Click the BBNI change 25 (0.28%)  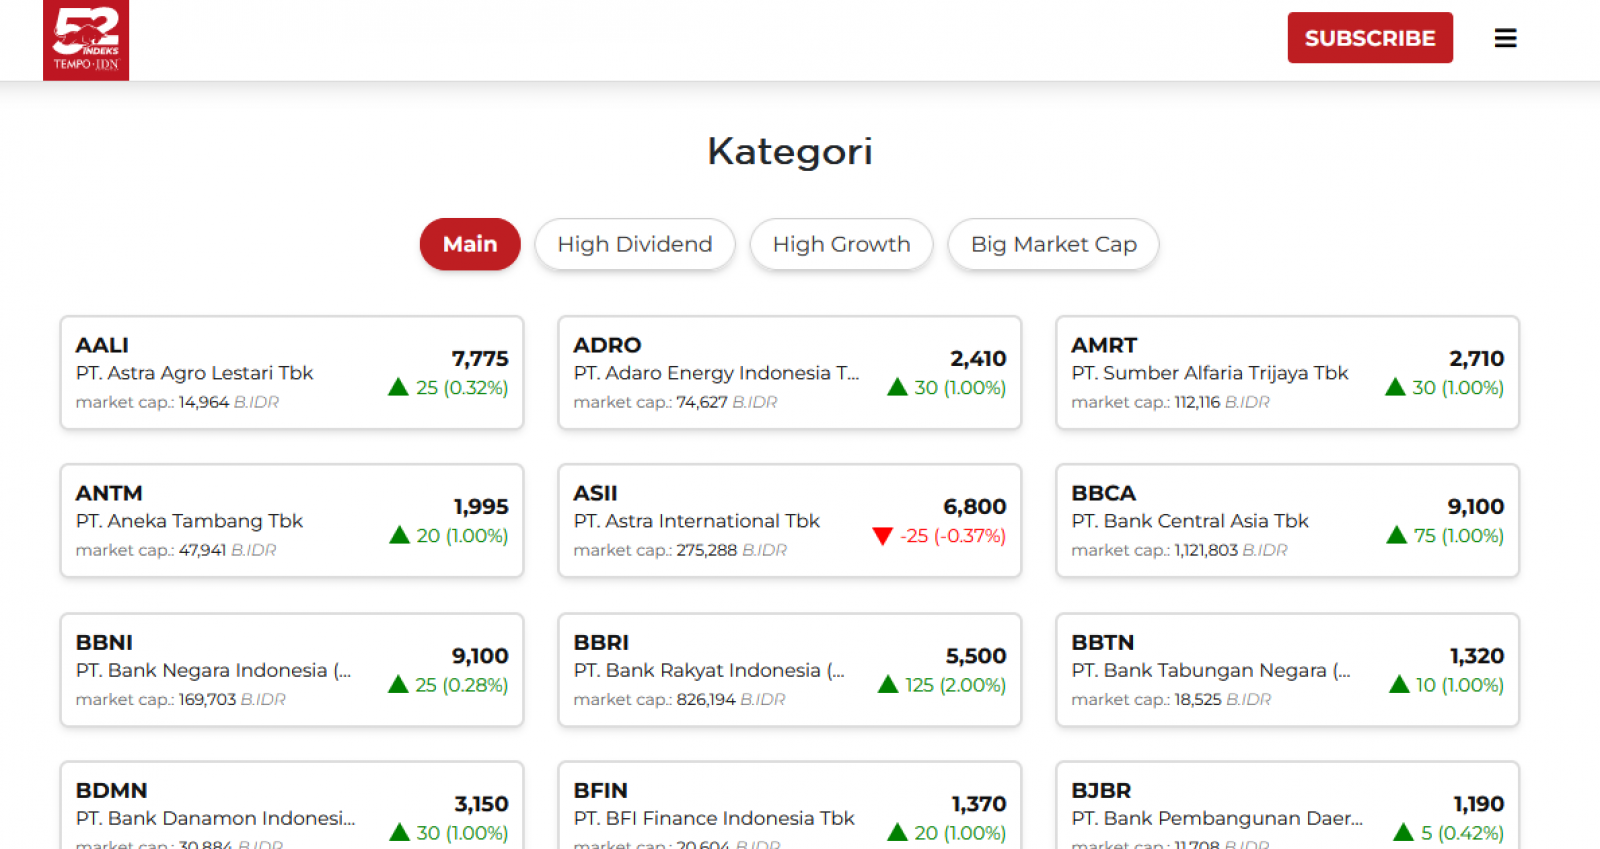coord(462,684)
